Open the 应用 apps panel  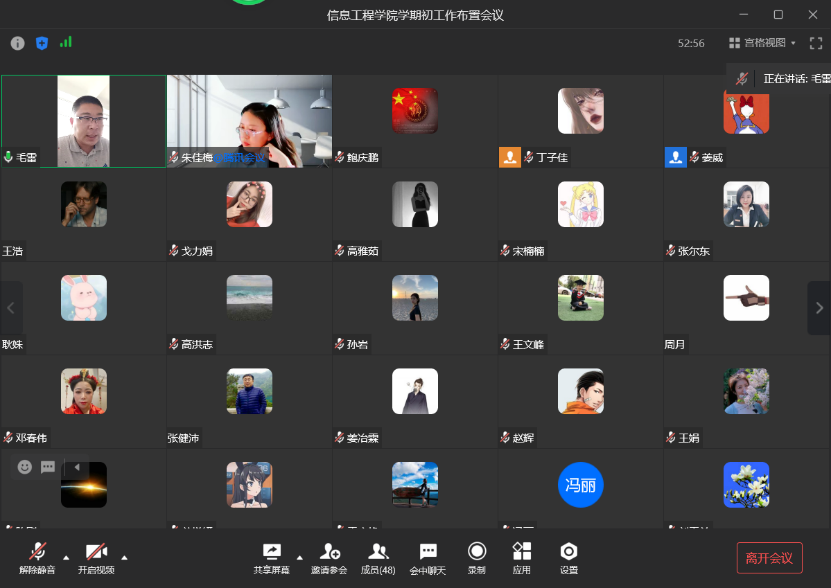pyautogui.click(x=521, y=557)
